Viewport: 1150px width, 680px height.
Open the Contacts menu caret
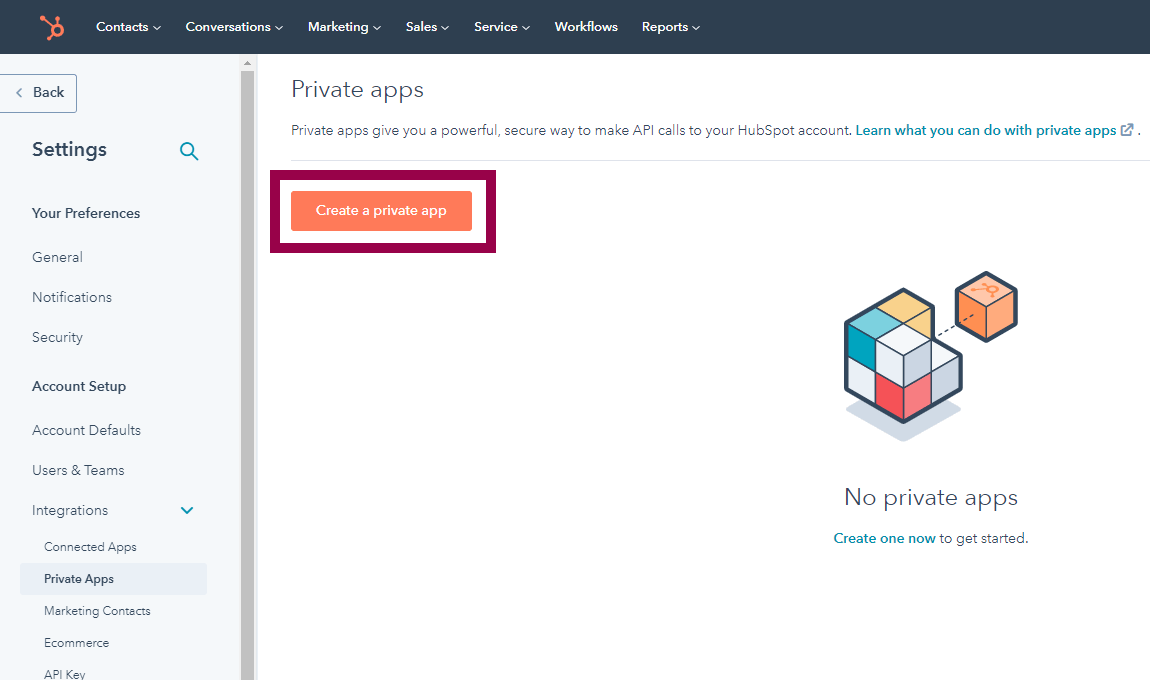click(157, 27)
